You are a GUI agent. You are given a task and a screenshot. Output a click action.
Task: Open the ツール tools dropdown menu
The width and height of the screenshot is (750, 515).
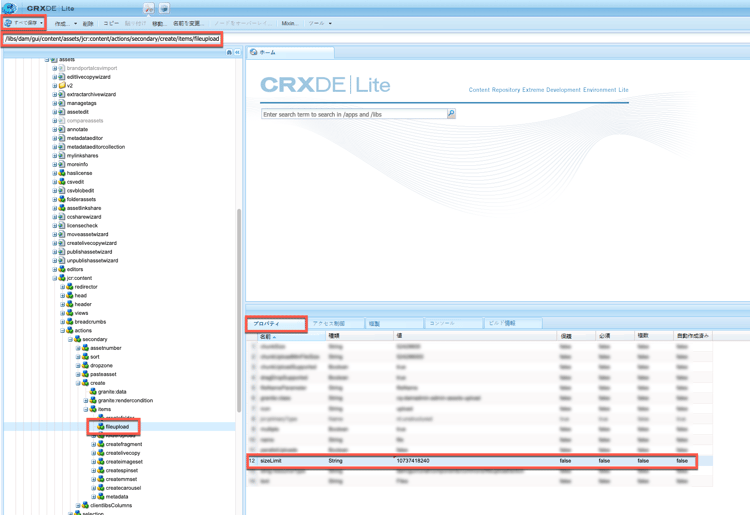[320, 23]
